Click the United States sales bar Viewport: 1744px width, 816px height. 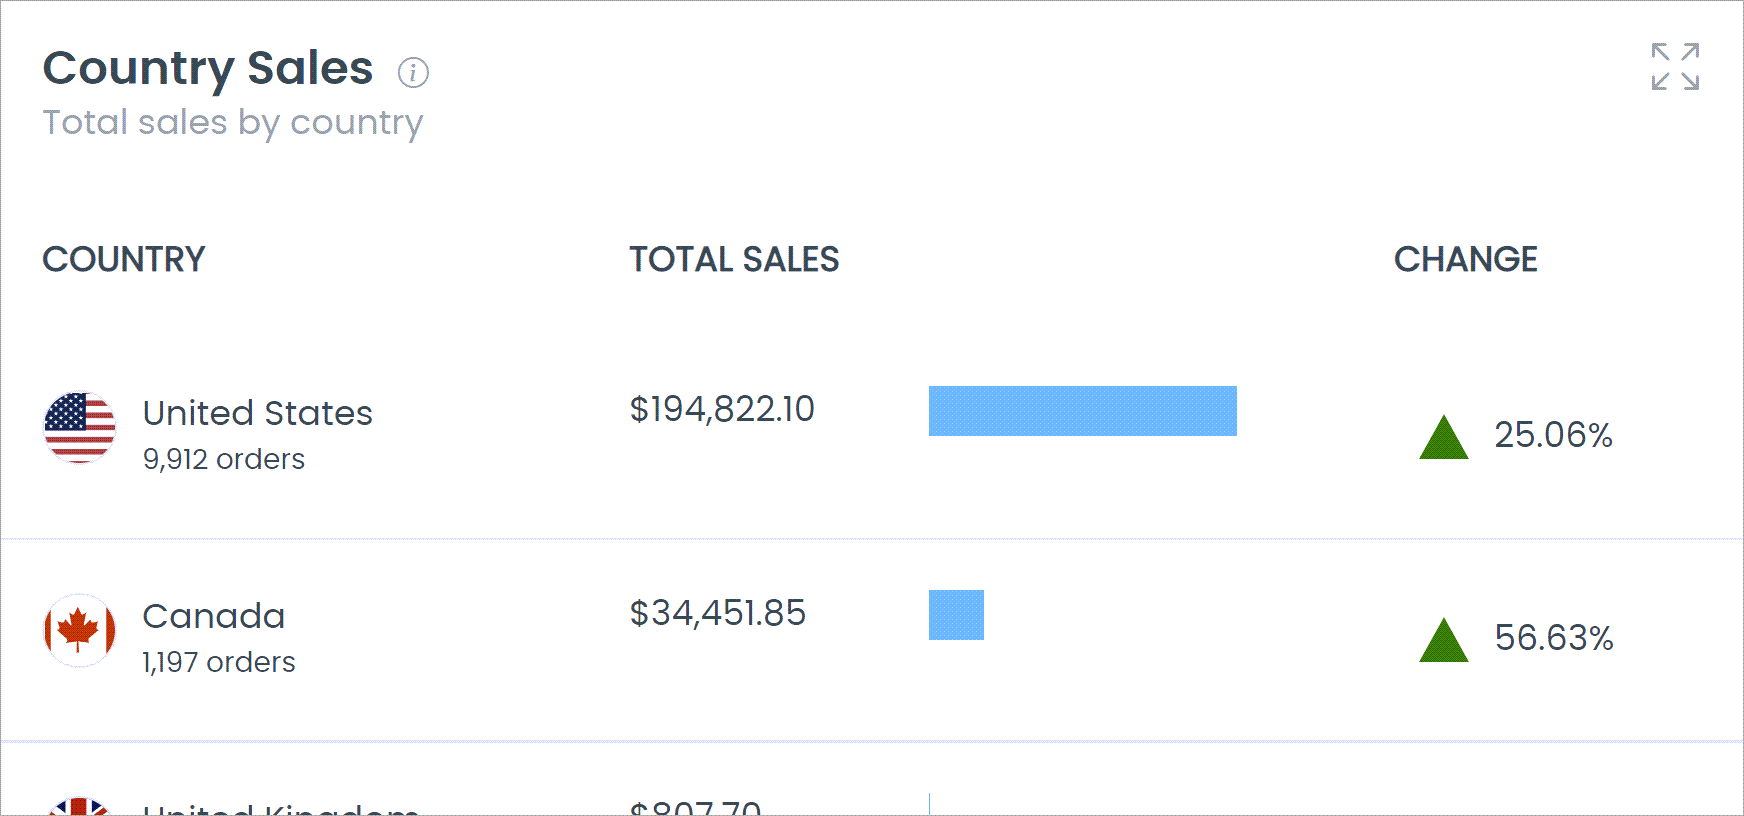1083,410
